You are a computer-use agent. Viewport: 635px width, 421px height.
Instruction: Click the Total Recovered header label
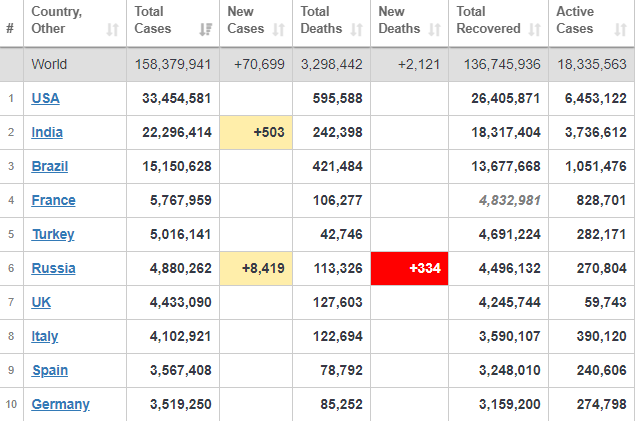488,20
